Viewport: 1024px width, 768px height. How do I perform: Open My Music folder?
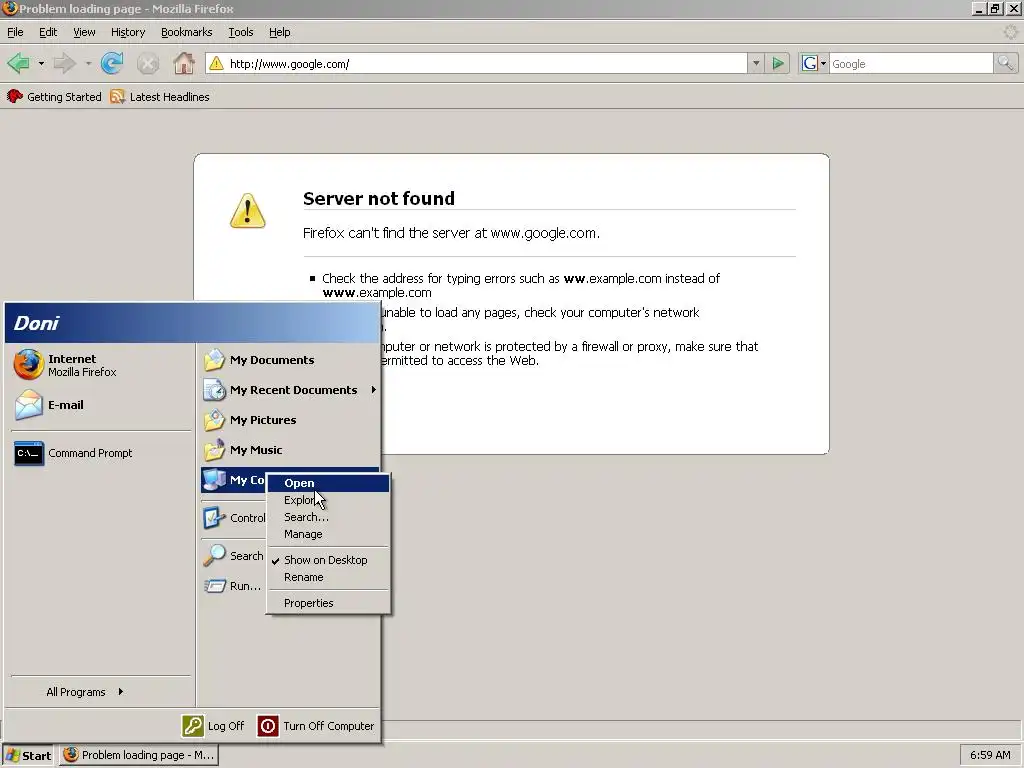click(290, 450)
